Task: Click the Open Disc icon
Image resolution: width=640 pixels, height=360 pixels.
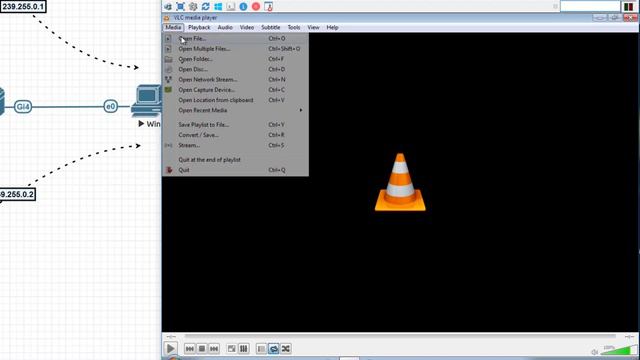Action: pyautogui.click(x=168, y=69)
